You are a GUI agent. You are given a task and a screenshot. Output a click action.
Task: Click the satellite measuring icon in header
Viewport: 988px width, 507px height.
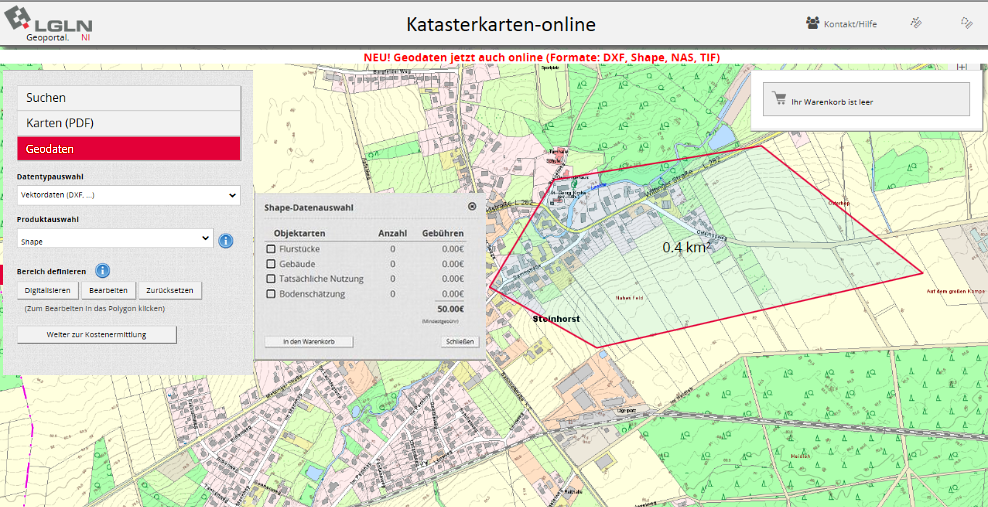(x=915, y=22)
